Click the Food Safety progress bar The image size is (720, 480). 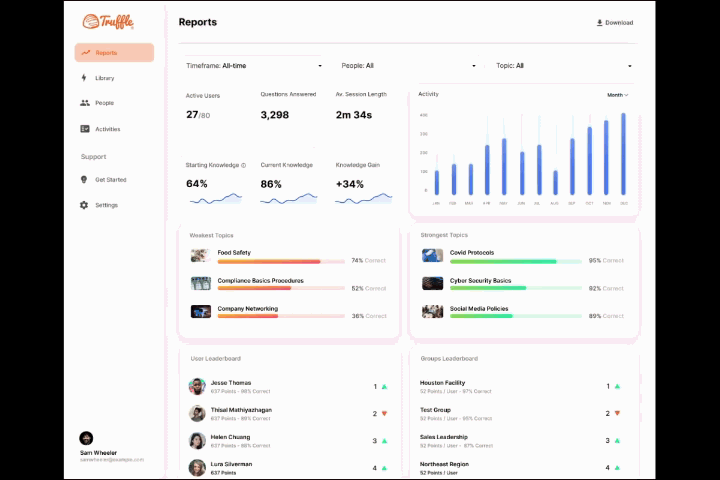[x=268, y=261]
